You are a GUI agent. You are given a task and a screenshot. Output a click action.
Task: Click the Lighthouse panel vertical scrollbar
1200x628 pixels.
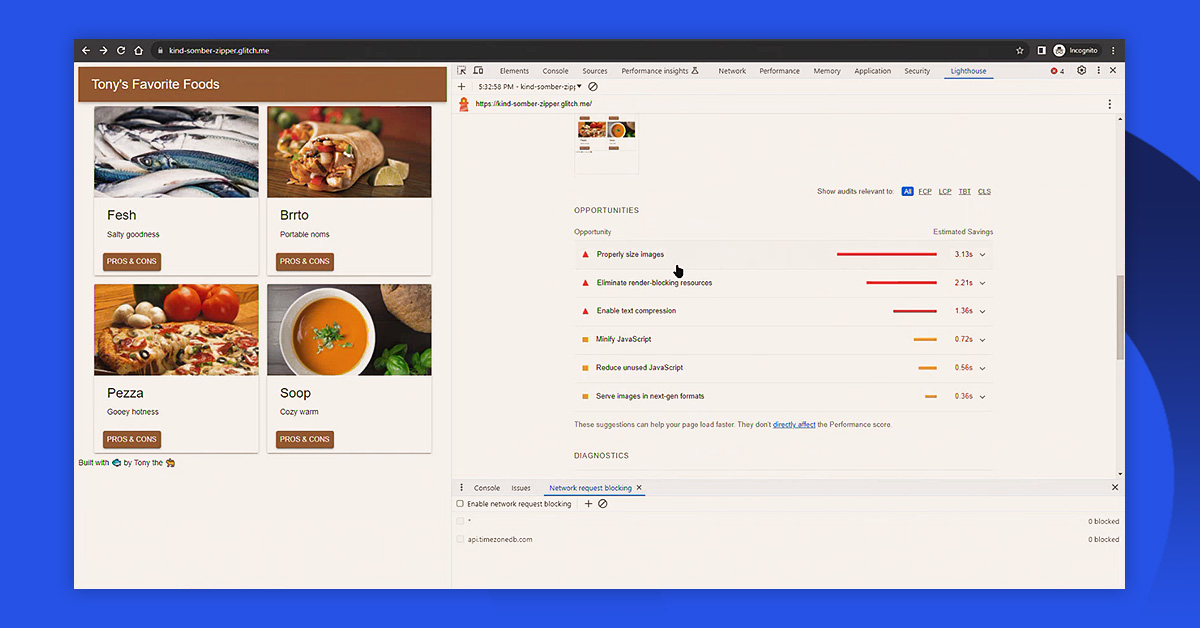click(1120, 320)
